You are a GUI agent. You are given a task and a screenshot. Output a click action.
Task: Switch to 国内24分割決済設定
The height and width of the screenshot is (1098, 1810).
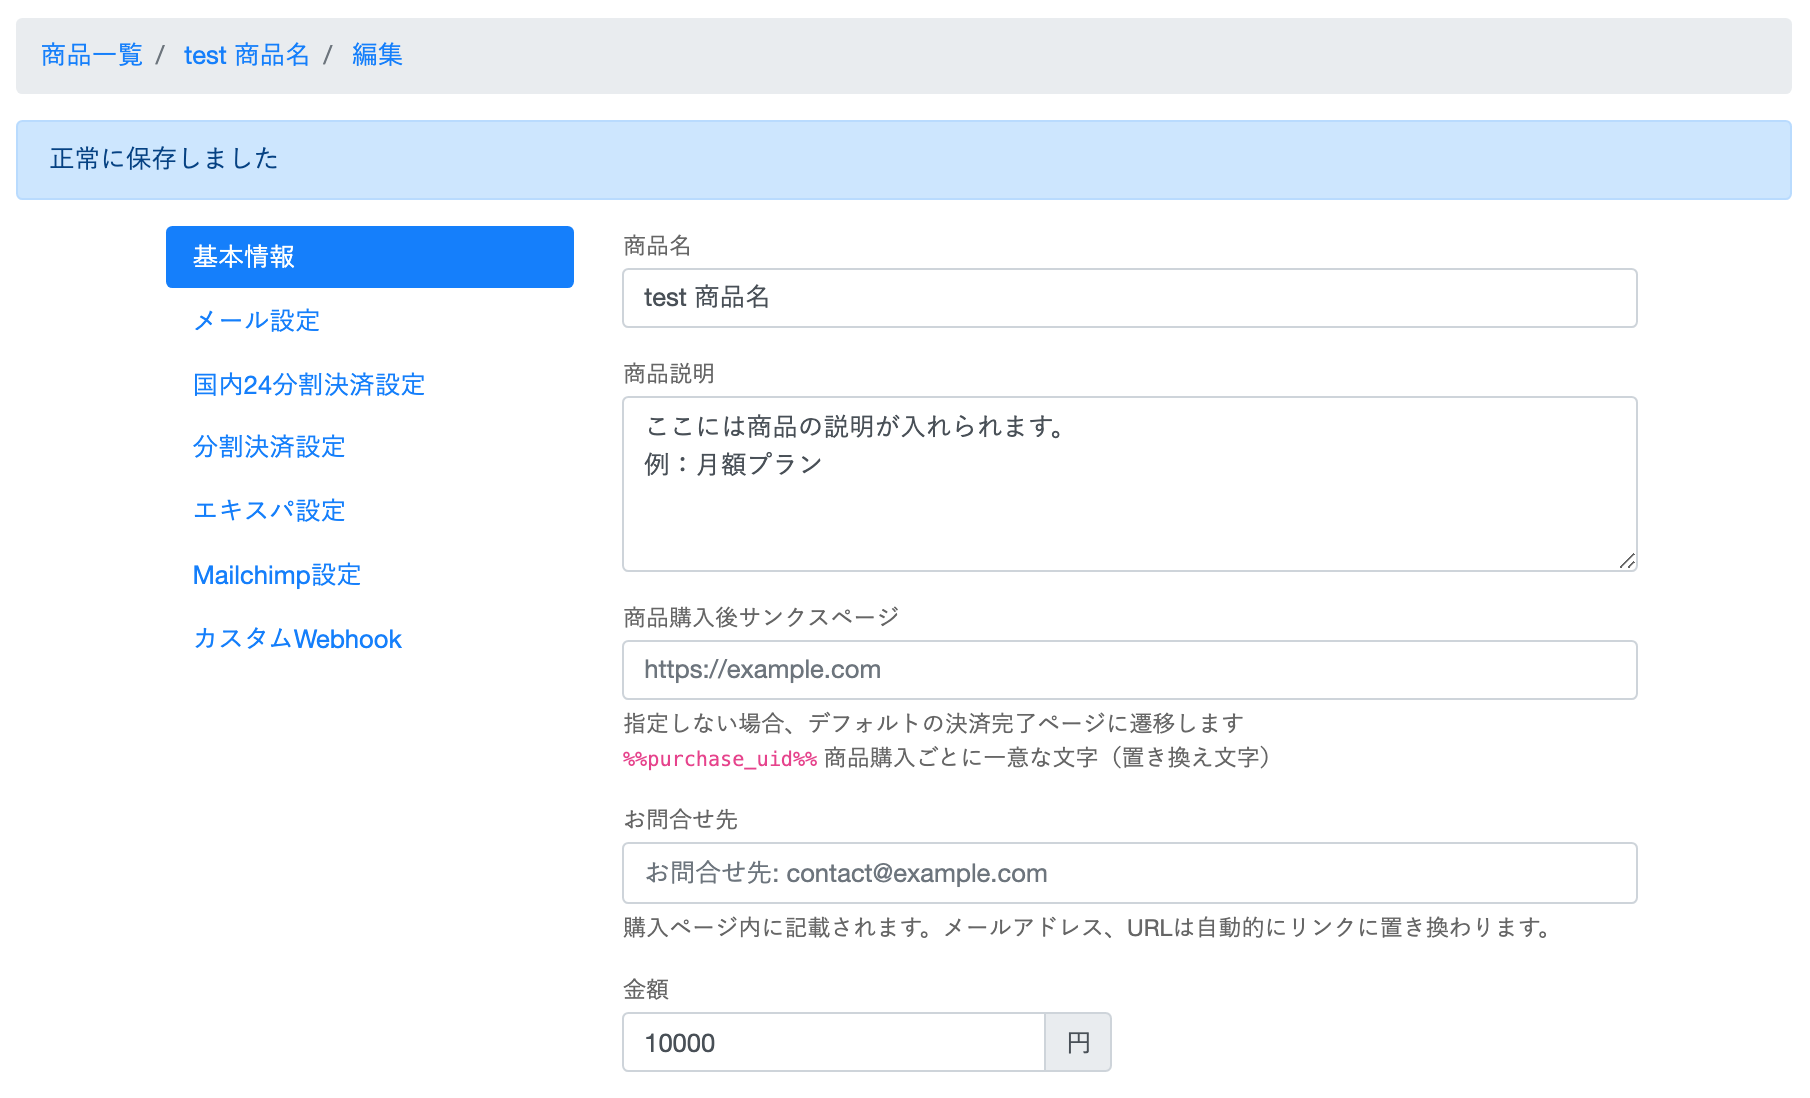[308, 385]
